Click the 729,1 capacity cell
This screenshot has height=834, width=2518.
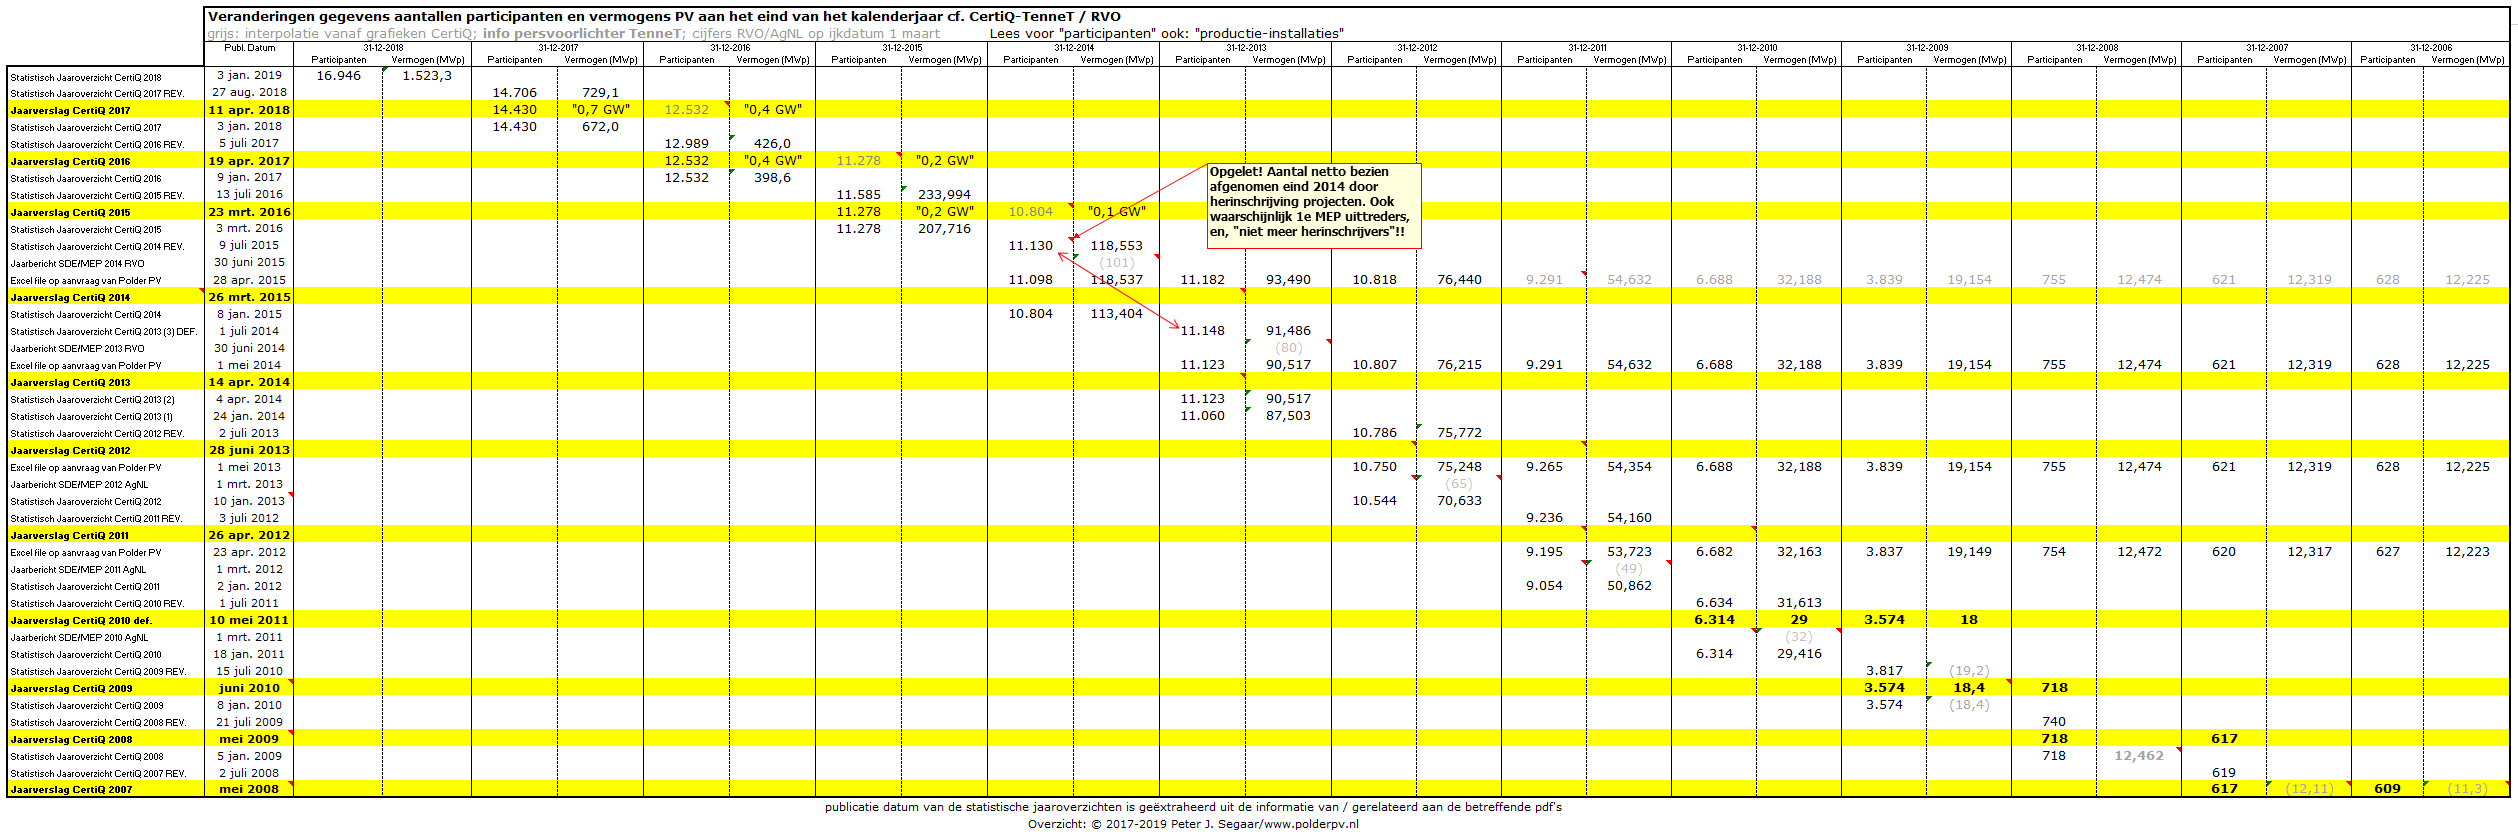[600, 93]
